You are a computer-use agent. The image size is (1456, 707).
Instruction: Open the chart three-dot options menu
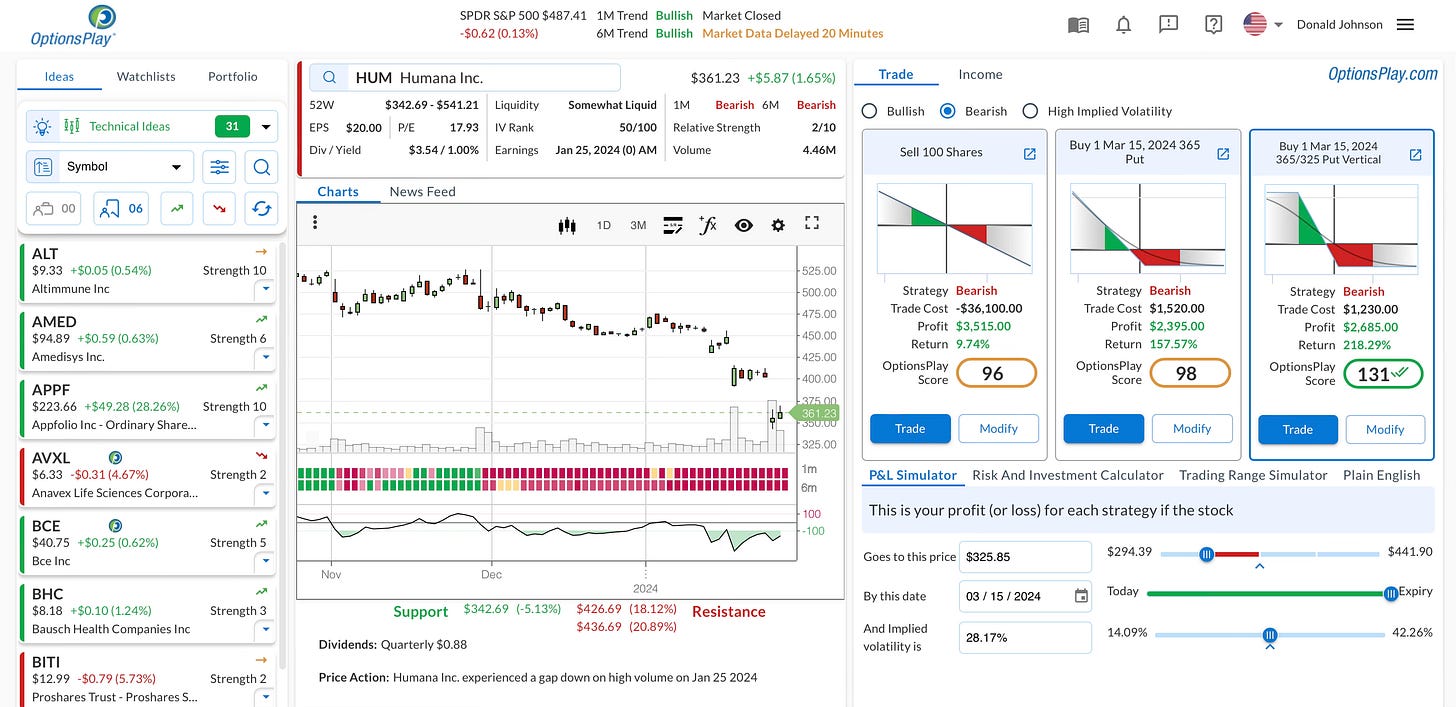315,223
